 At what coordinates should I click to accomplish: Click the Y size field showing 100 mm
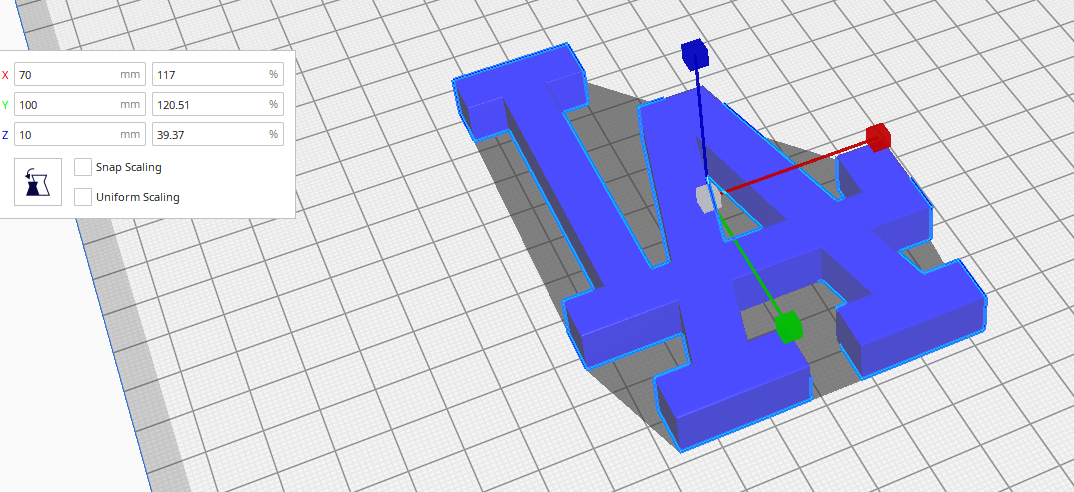tap(79, 105)
